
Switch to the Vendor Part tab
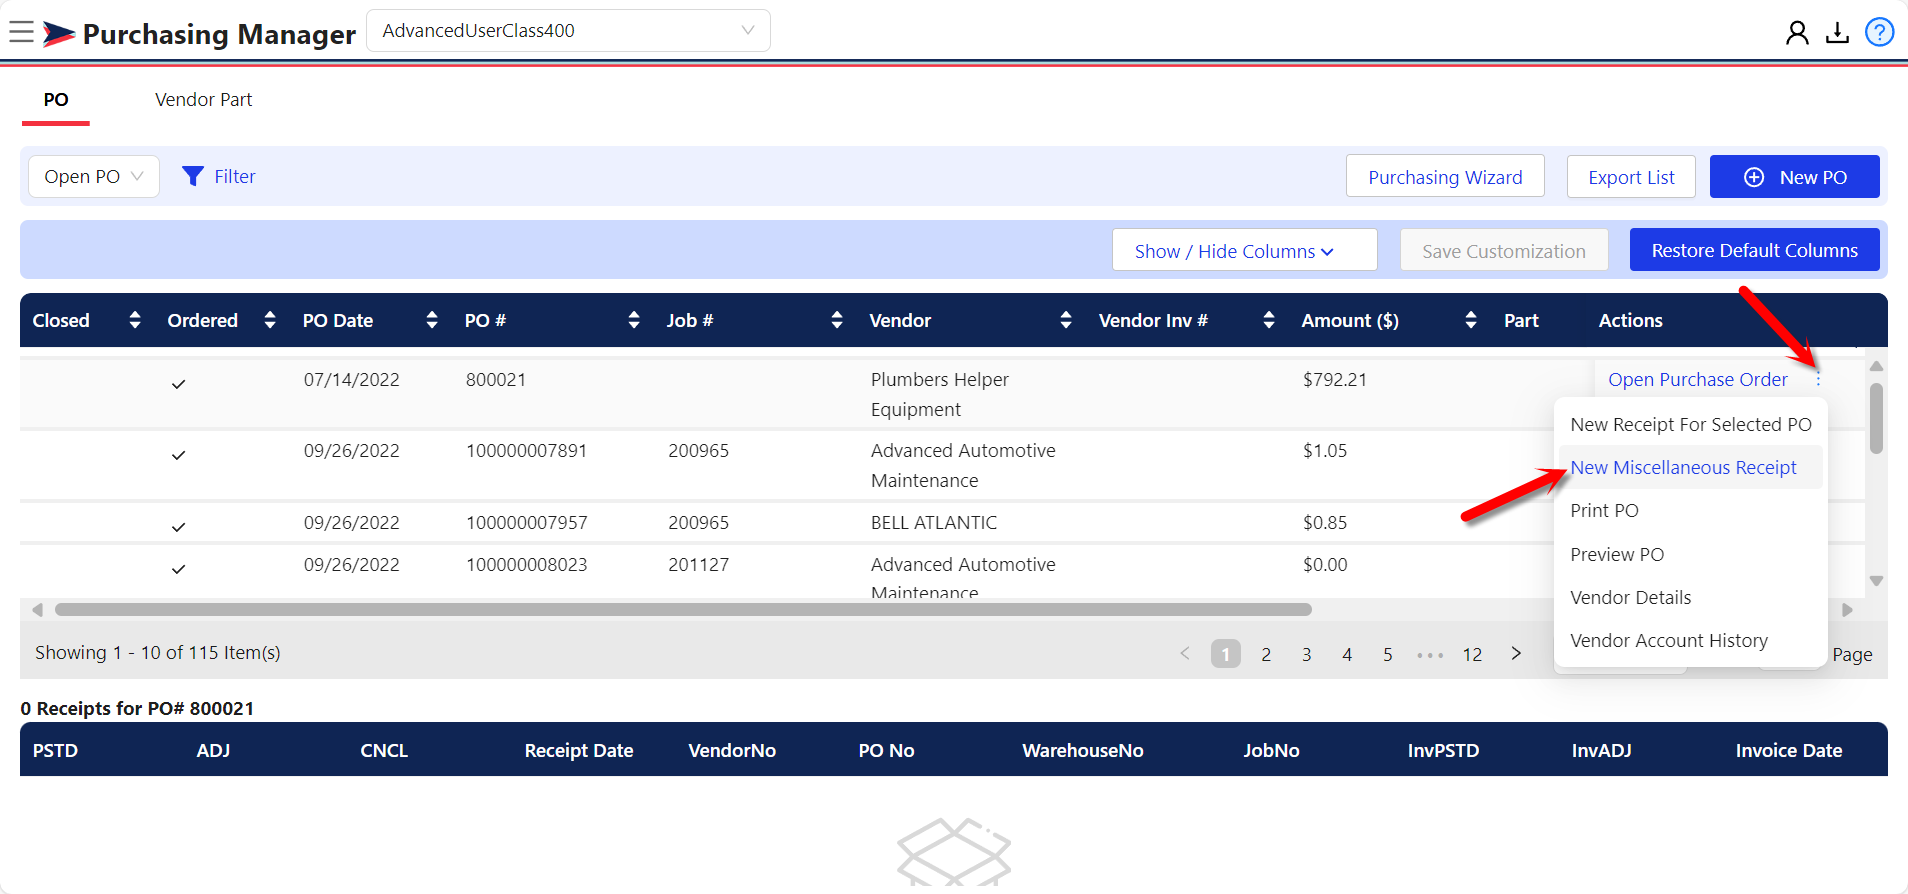pyautogui.click(x=203, y=100)
